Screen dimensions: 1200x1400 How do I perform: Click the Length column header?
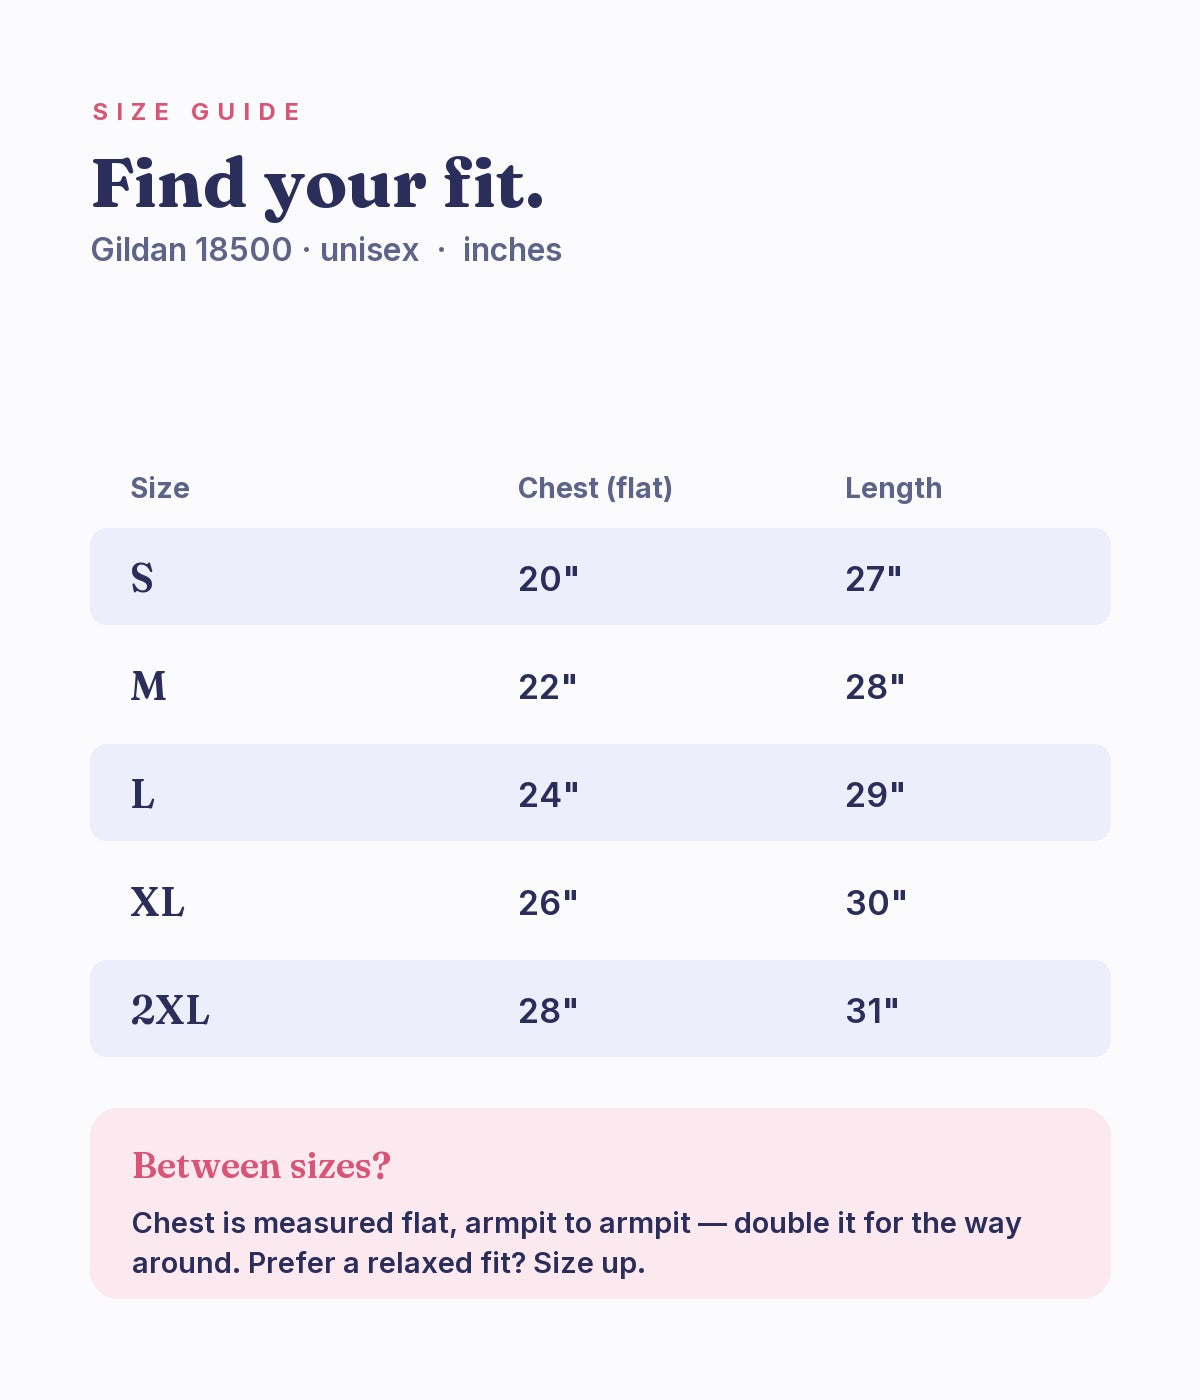pos(894,488)
